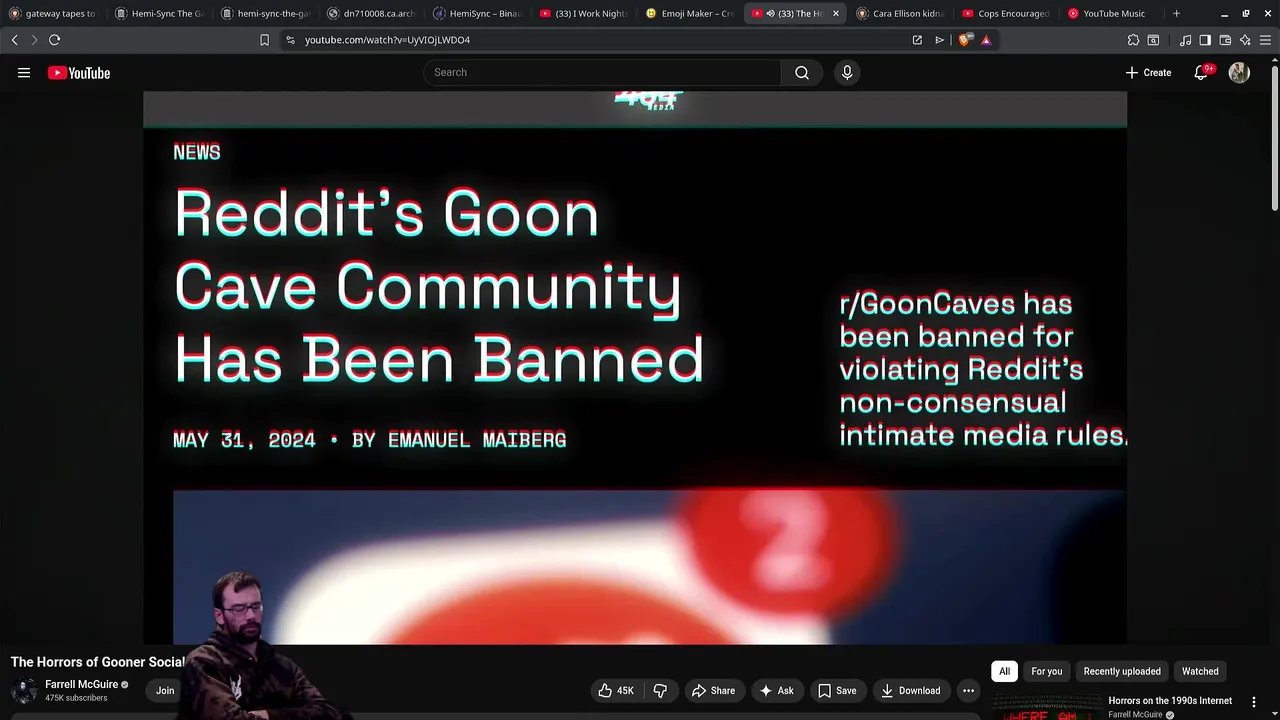This screenshot has height=720, width=1280.
Task: Select the Recently uploaded filter chip
Action: [x=1122, y=671]
